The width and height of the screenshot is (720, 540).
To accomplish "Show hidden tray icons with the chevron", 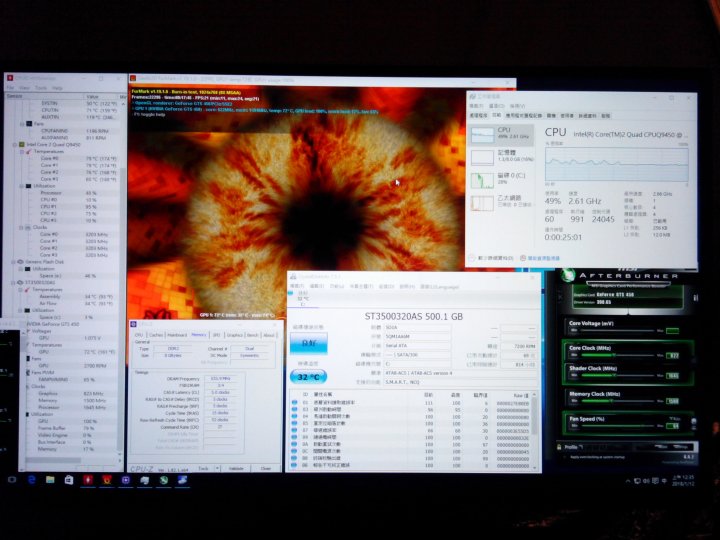I will pos(628,481).
